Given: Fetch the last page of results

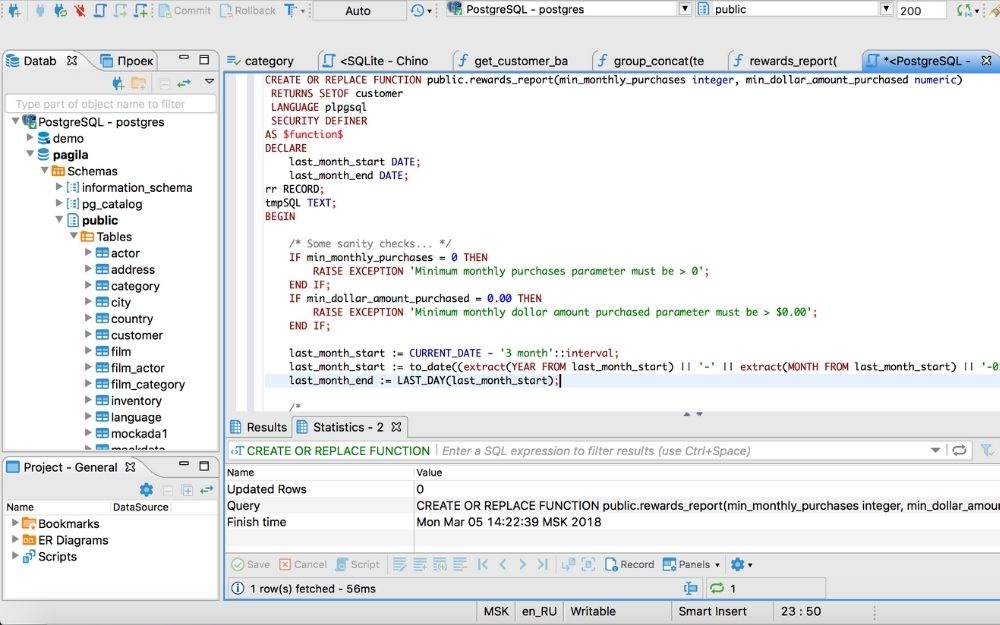Looking at the screenshot, I should point(541,564).
